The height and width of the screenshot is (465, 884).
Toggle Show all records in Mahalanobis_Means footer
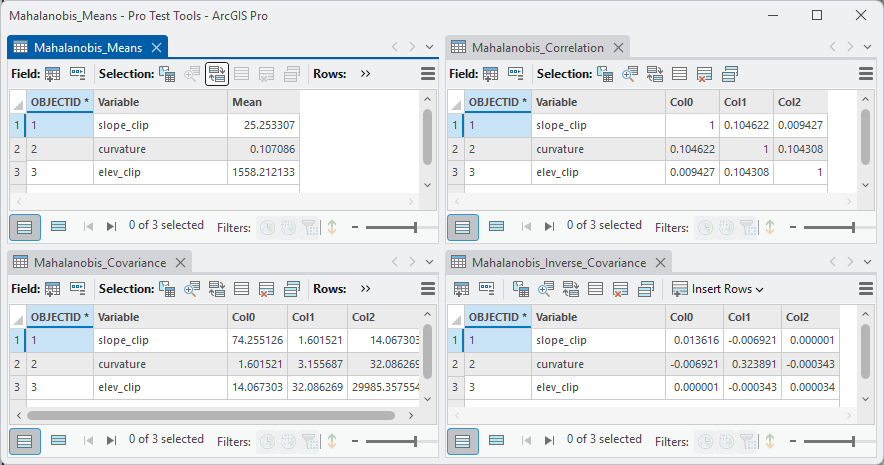pyautogui.click(x=25, y=227)
